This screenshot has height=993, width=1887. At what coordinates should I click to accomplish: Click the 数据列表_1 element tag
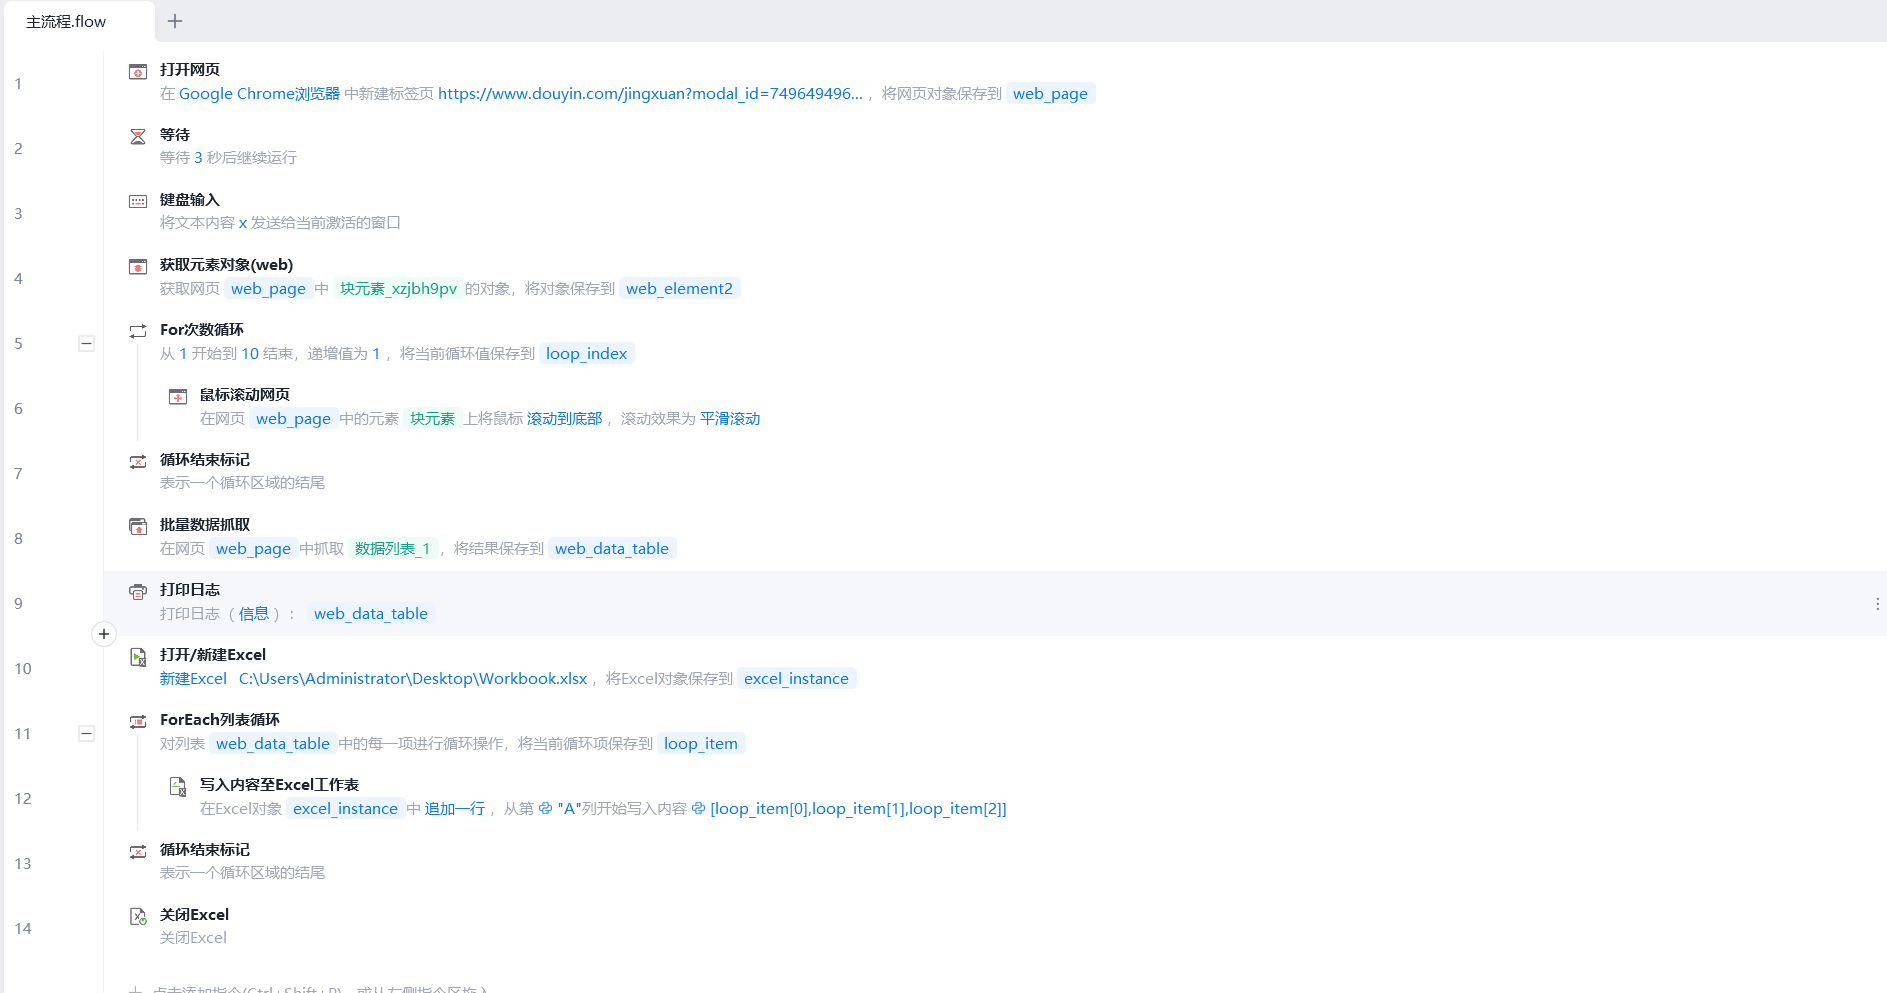[393, 549]
